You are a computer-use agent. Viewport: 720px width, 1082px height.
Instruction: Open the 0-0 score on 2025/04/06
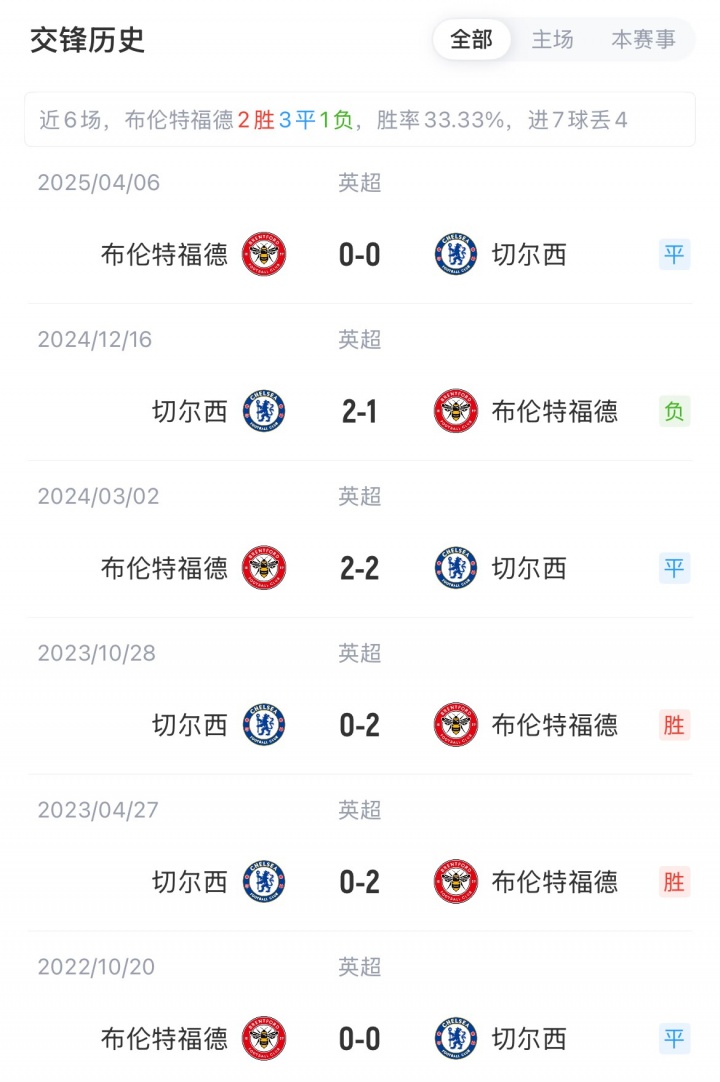[360, 255]
